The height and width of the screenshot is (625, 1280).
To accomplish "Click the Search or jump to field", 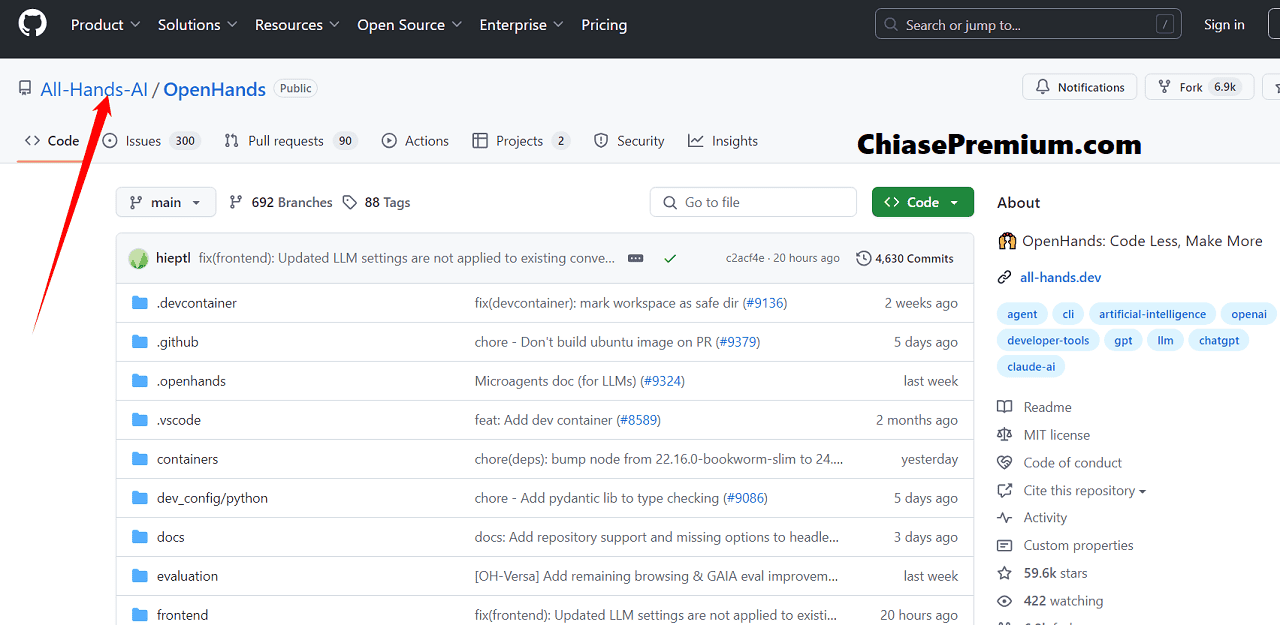I will tap(1028, 24).
